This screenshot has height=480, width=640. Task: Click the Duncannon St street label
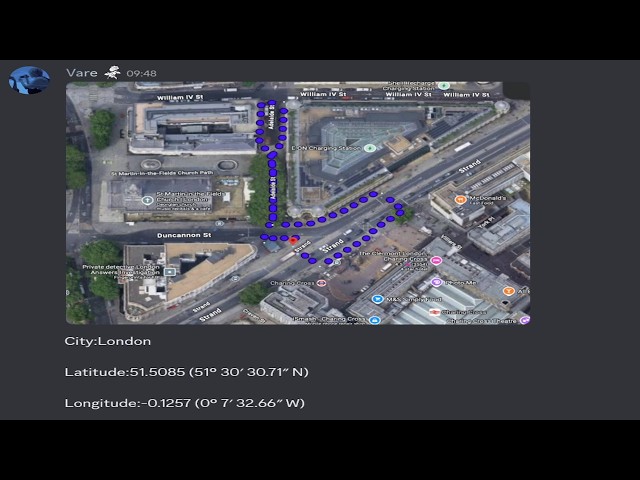coord(184,236)
